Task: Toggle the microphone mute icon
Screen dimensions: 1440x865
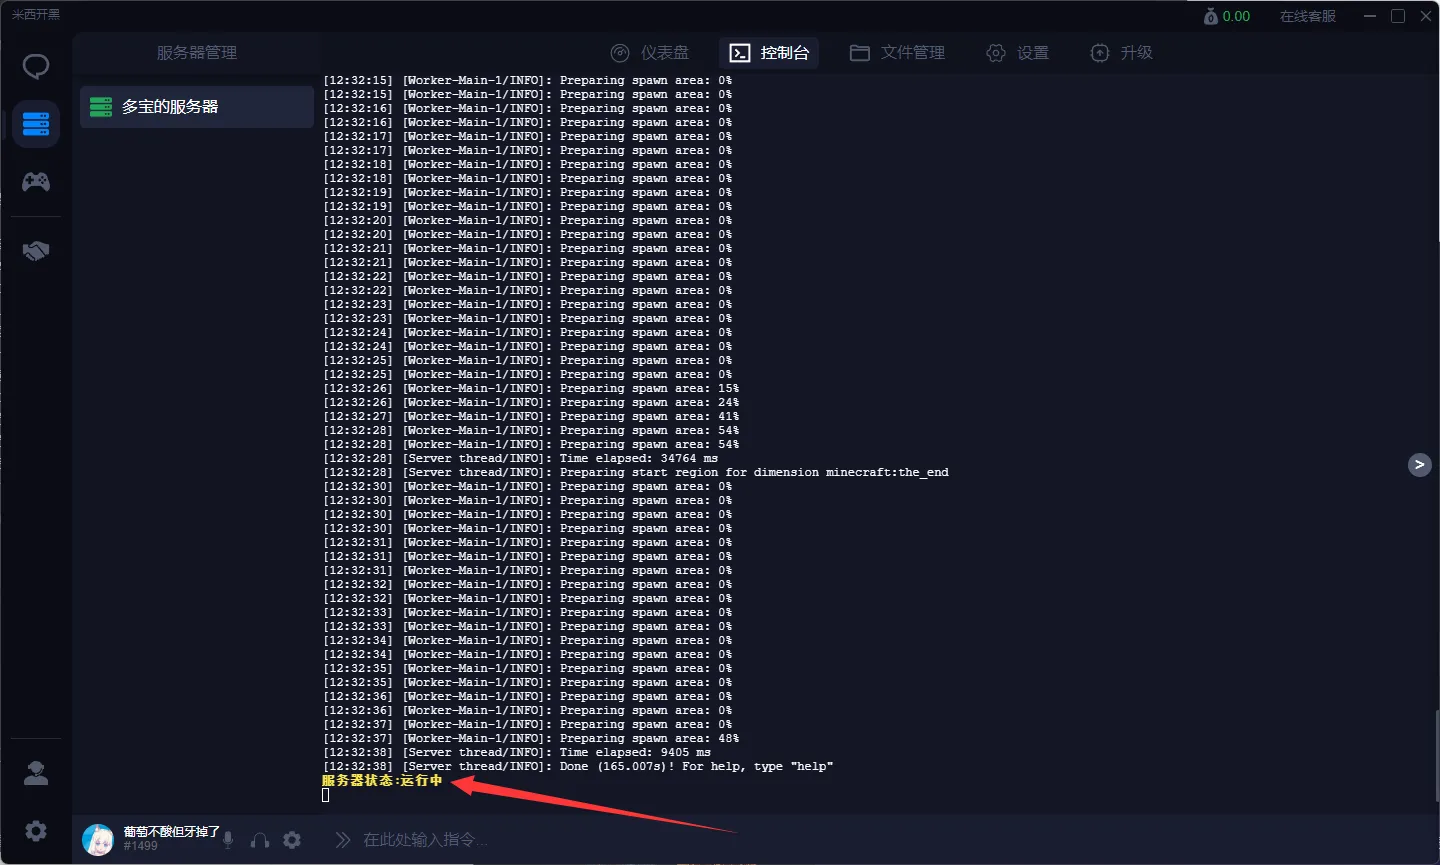Action: click(228, 840)
